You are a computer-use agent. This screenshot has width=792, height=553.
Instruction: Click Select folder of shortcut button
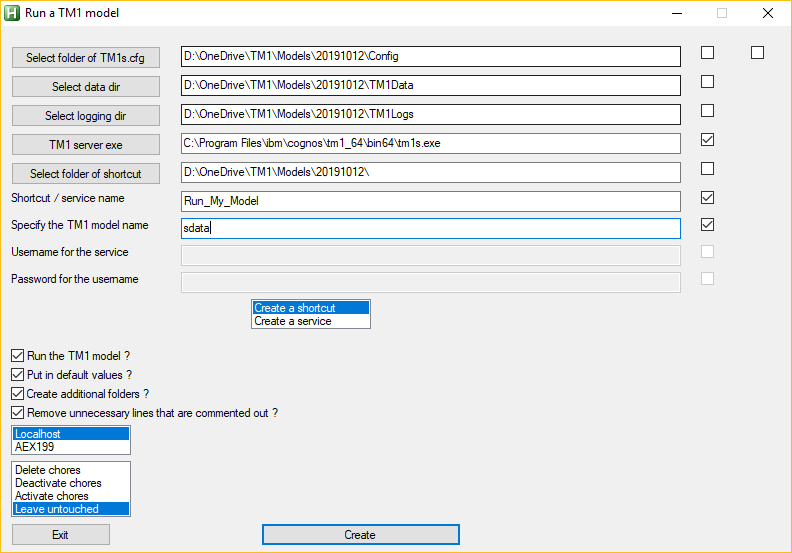[85, 174]
